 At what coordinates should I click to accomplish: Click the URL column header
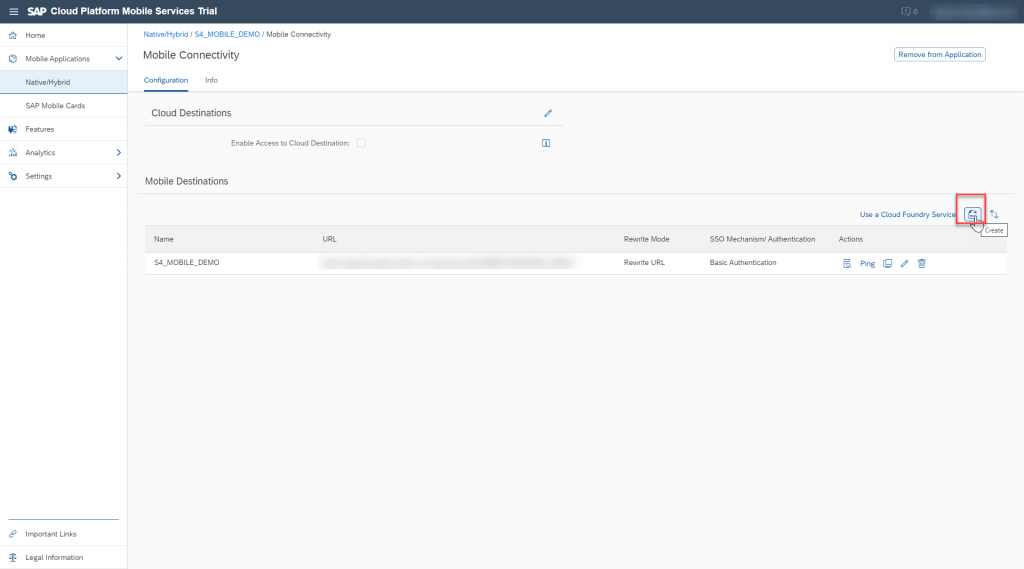329,239
